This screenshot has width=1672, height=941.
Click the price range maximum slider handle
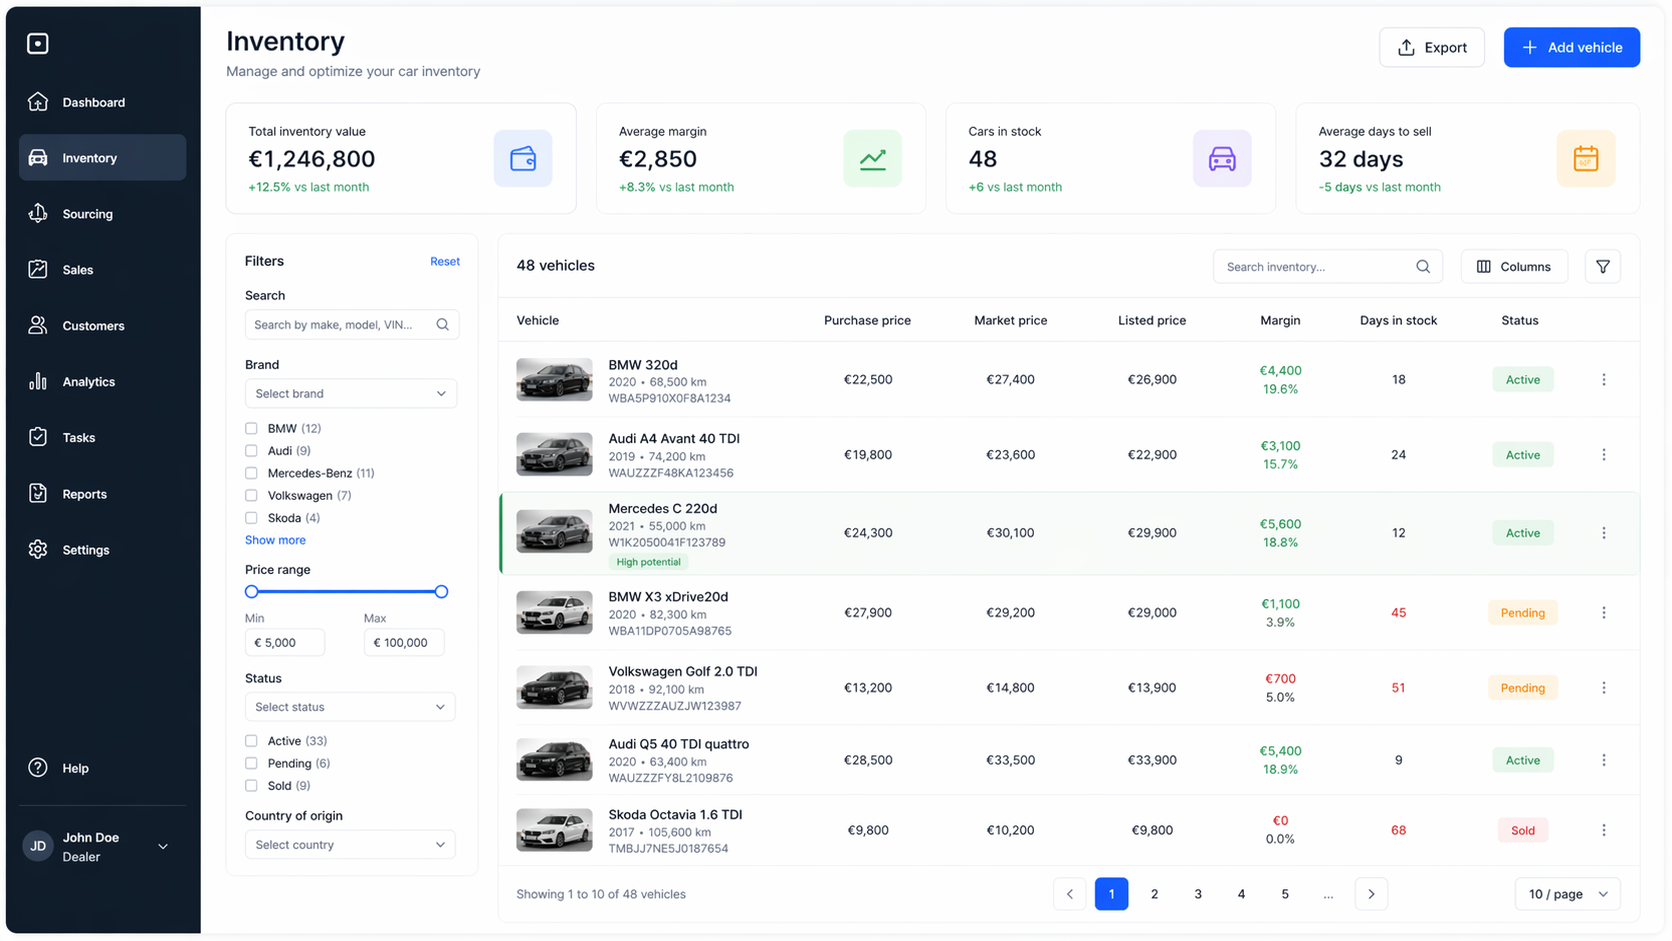pyautogui.click(x=441, y=592)
